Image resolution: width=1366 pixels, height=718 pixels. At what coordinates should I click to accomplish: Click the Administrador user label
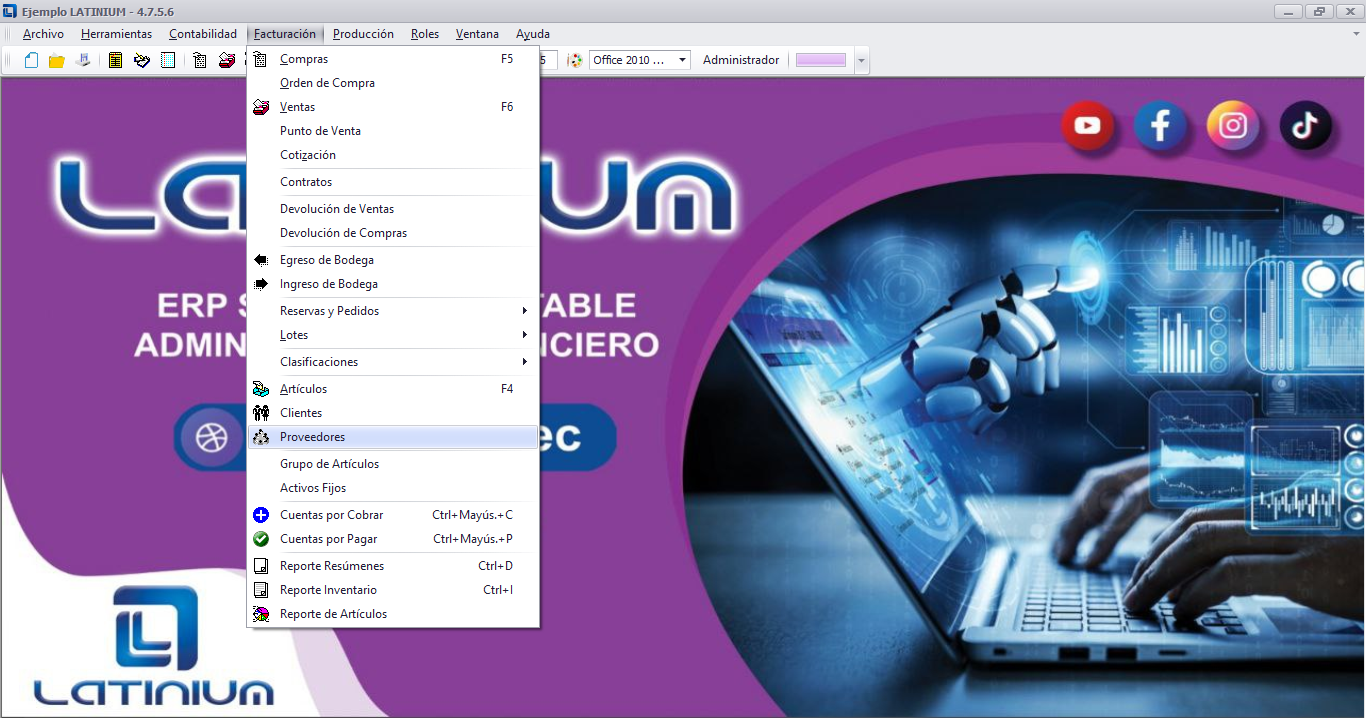pos(740,60)
